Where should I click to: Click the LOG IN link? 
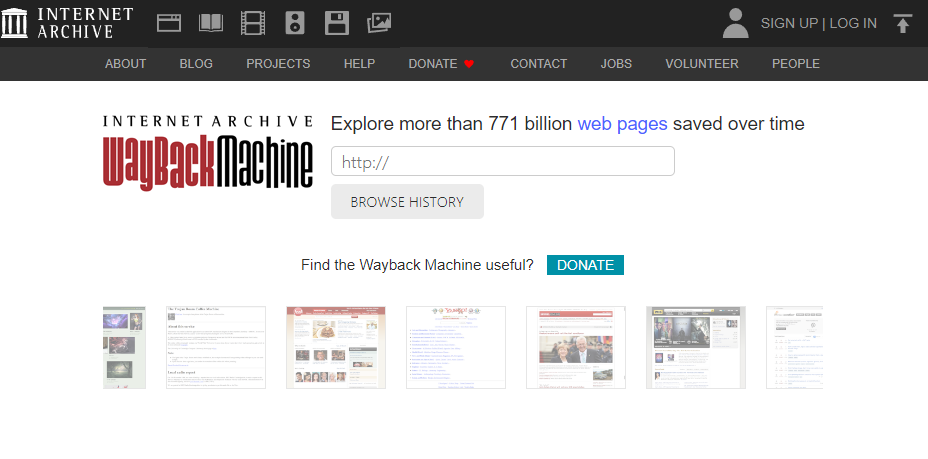pyautogui.click(x=853, y=23)
